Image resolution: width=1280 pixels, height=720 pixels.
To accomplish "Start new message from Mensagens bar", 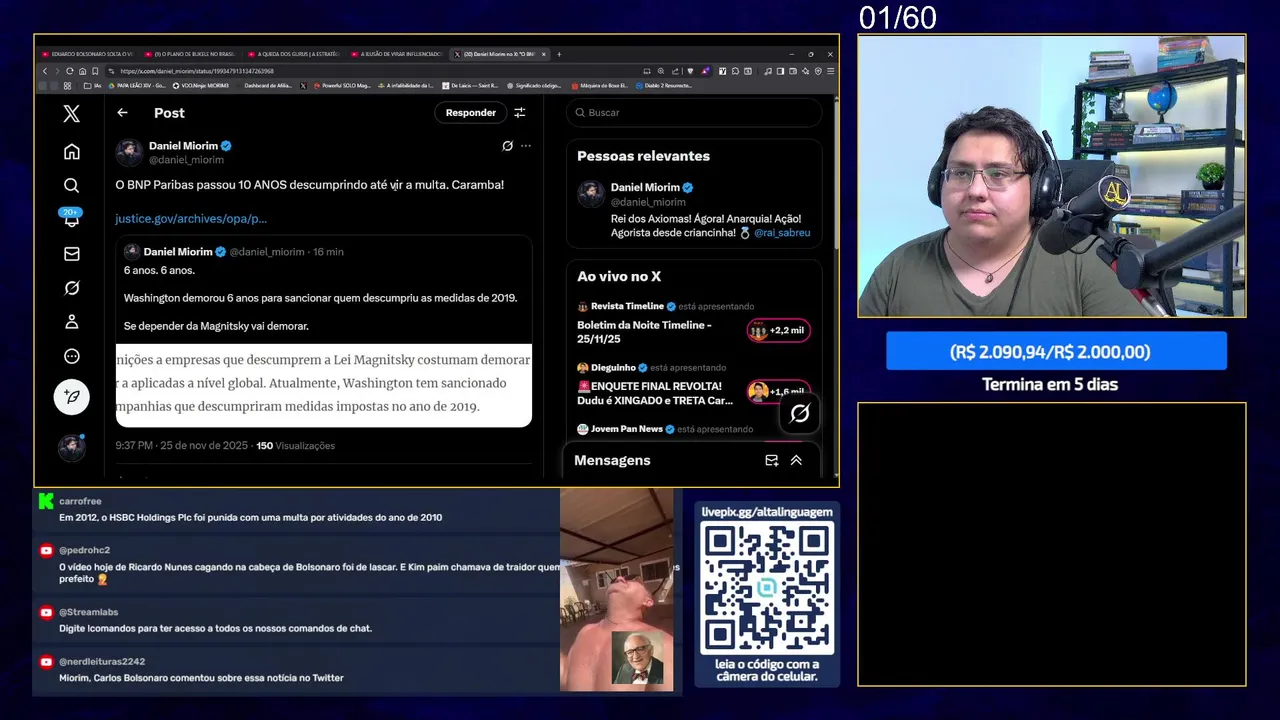I will click(x=771, y=460).
